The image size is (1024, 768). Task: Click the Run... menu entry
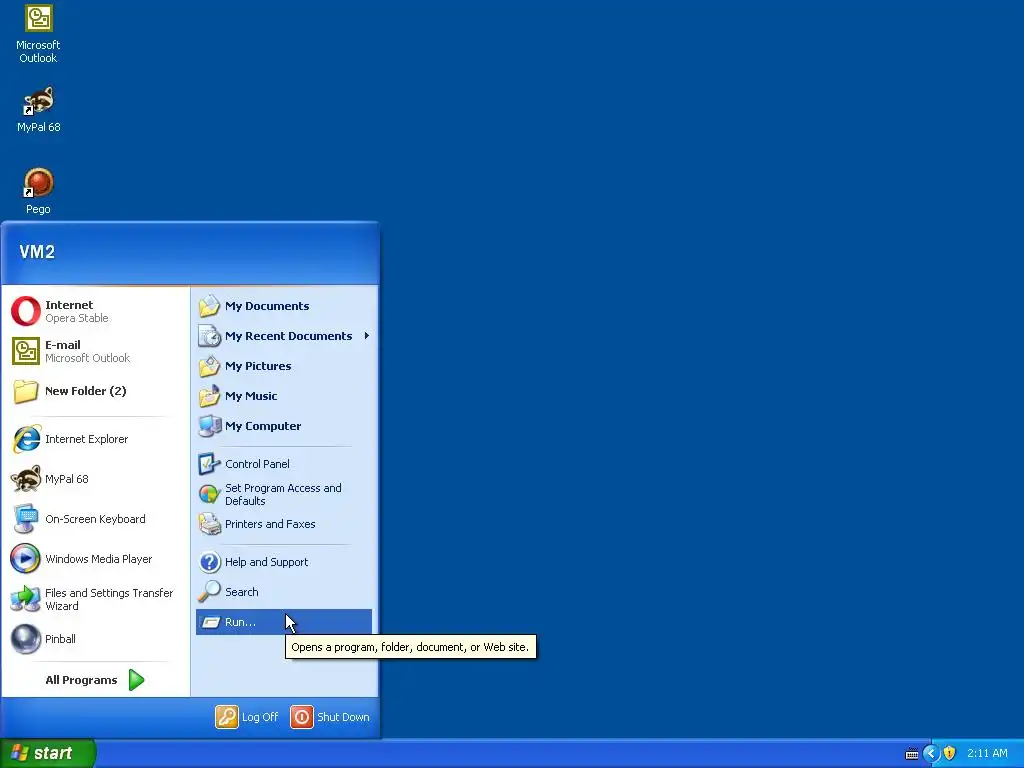tap(284, 622)
